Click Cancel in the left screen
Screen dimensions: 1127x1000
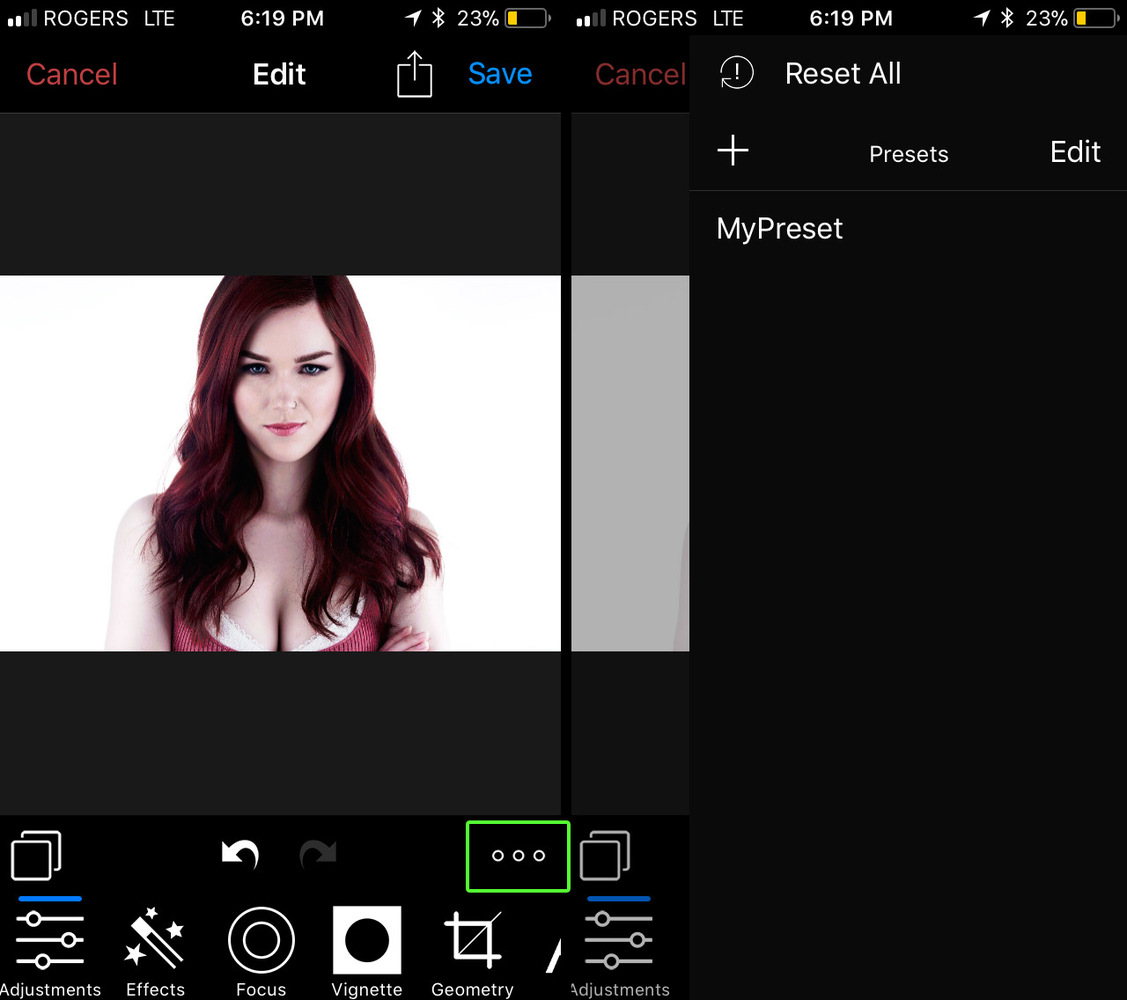point(72,74)
